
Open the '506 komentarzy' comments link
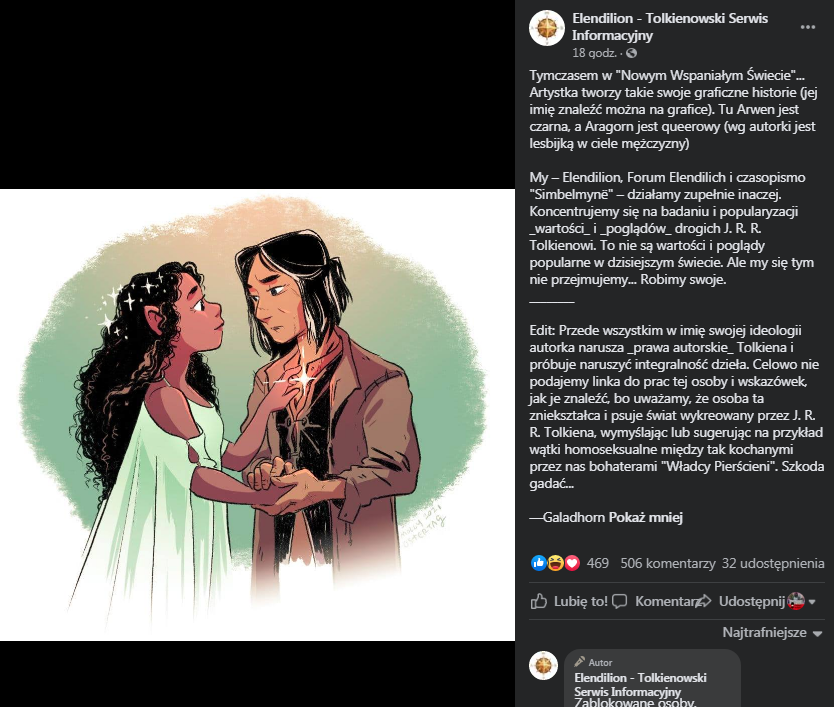[x=668, y=563]
